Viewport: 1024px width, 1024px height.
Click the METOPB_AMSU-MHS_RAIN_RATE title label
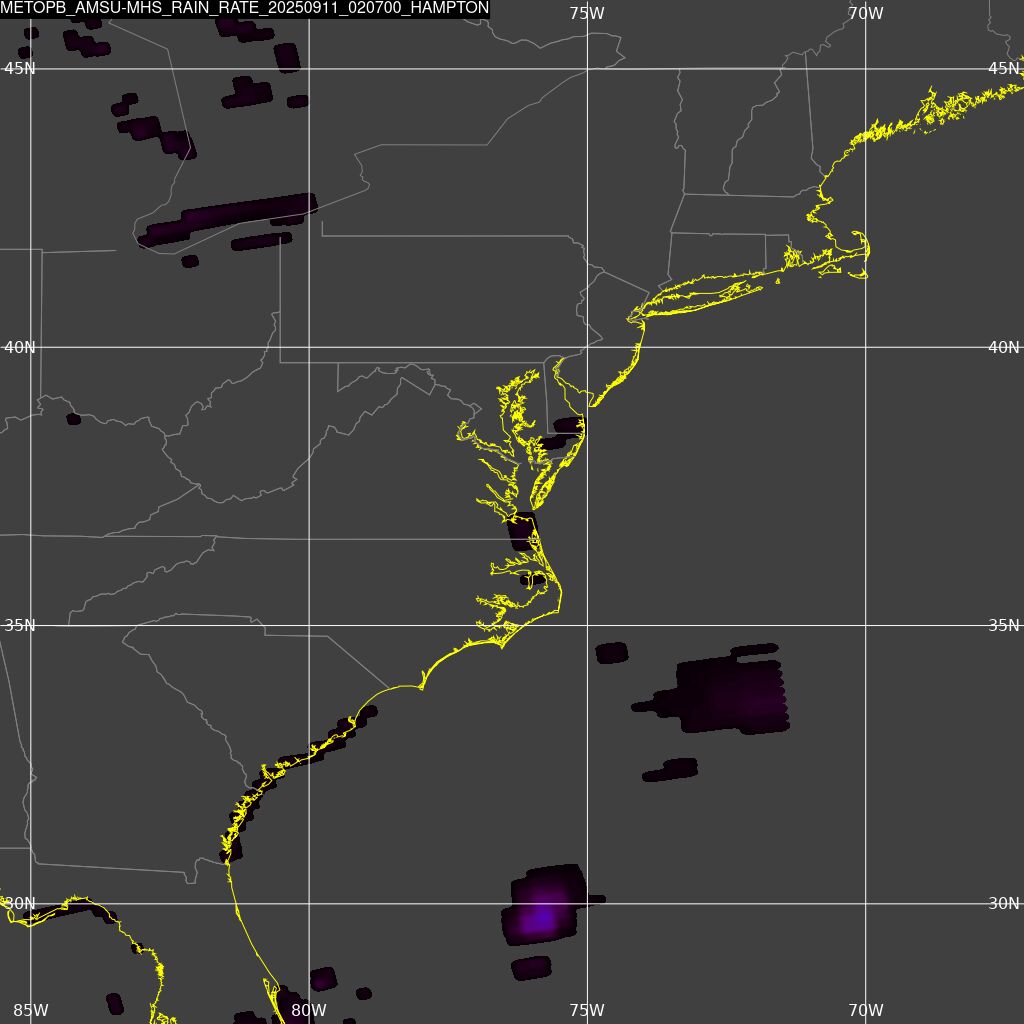[245, 8]
